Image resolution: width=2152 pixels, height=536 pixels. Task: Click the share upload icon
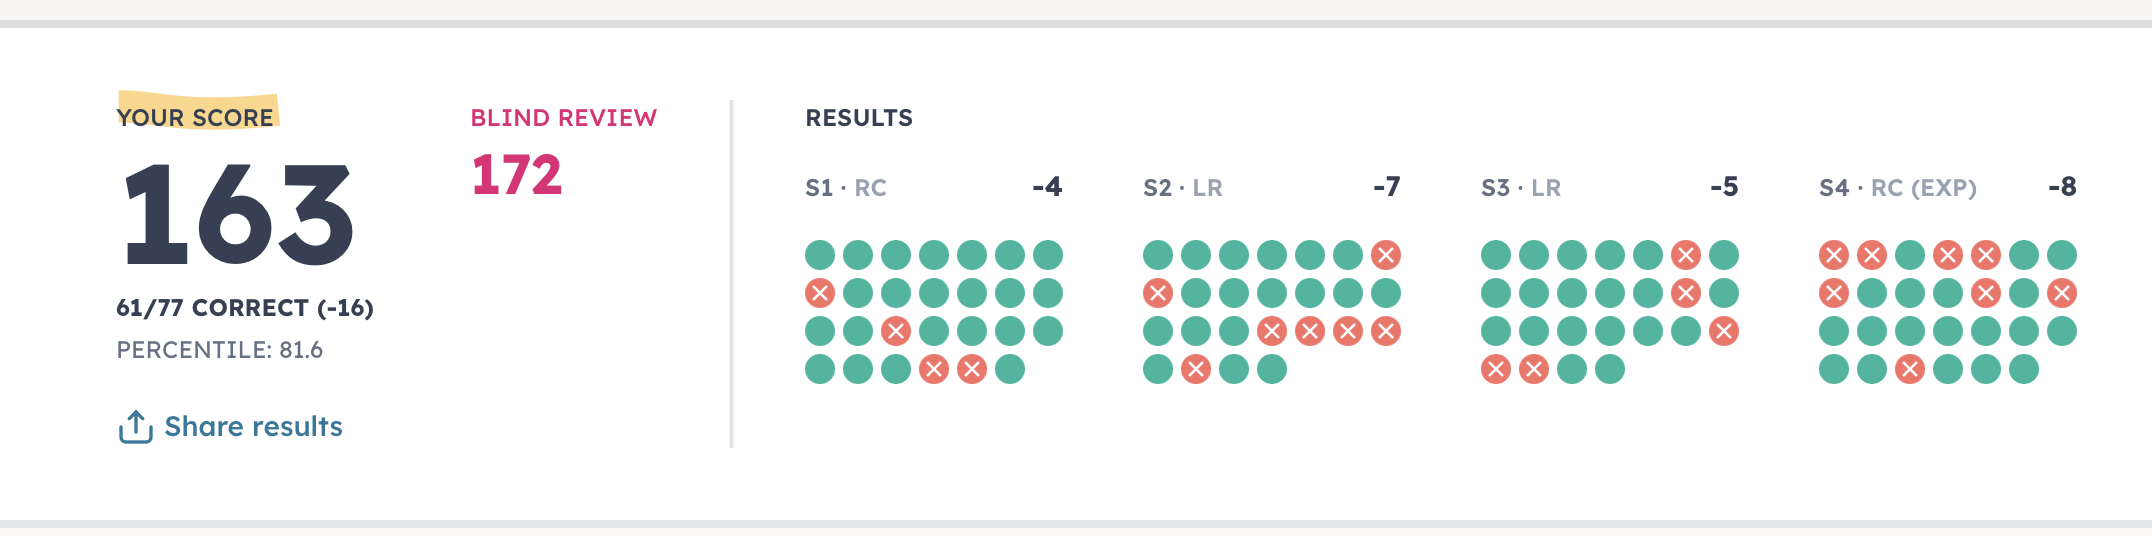coord(135,427)
